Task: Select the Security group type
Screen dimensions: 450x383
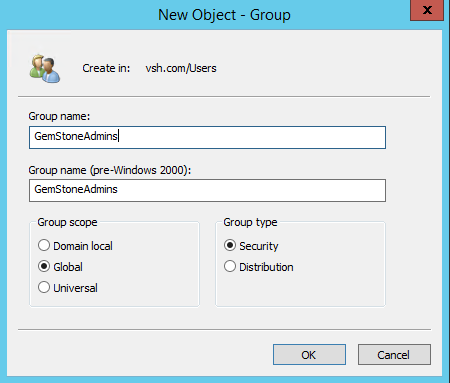Action: (251, 246)
